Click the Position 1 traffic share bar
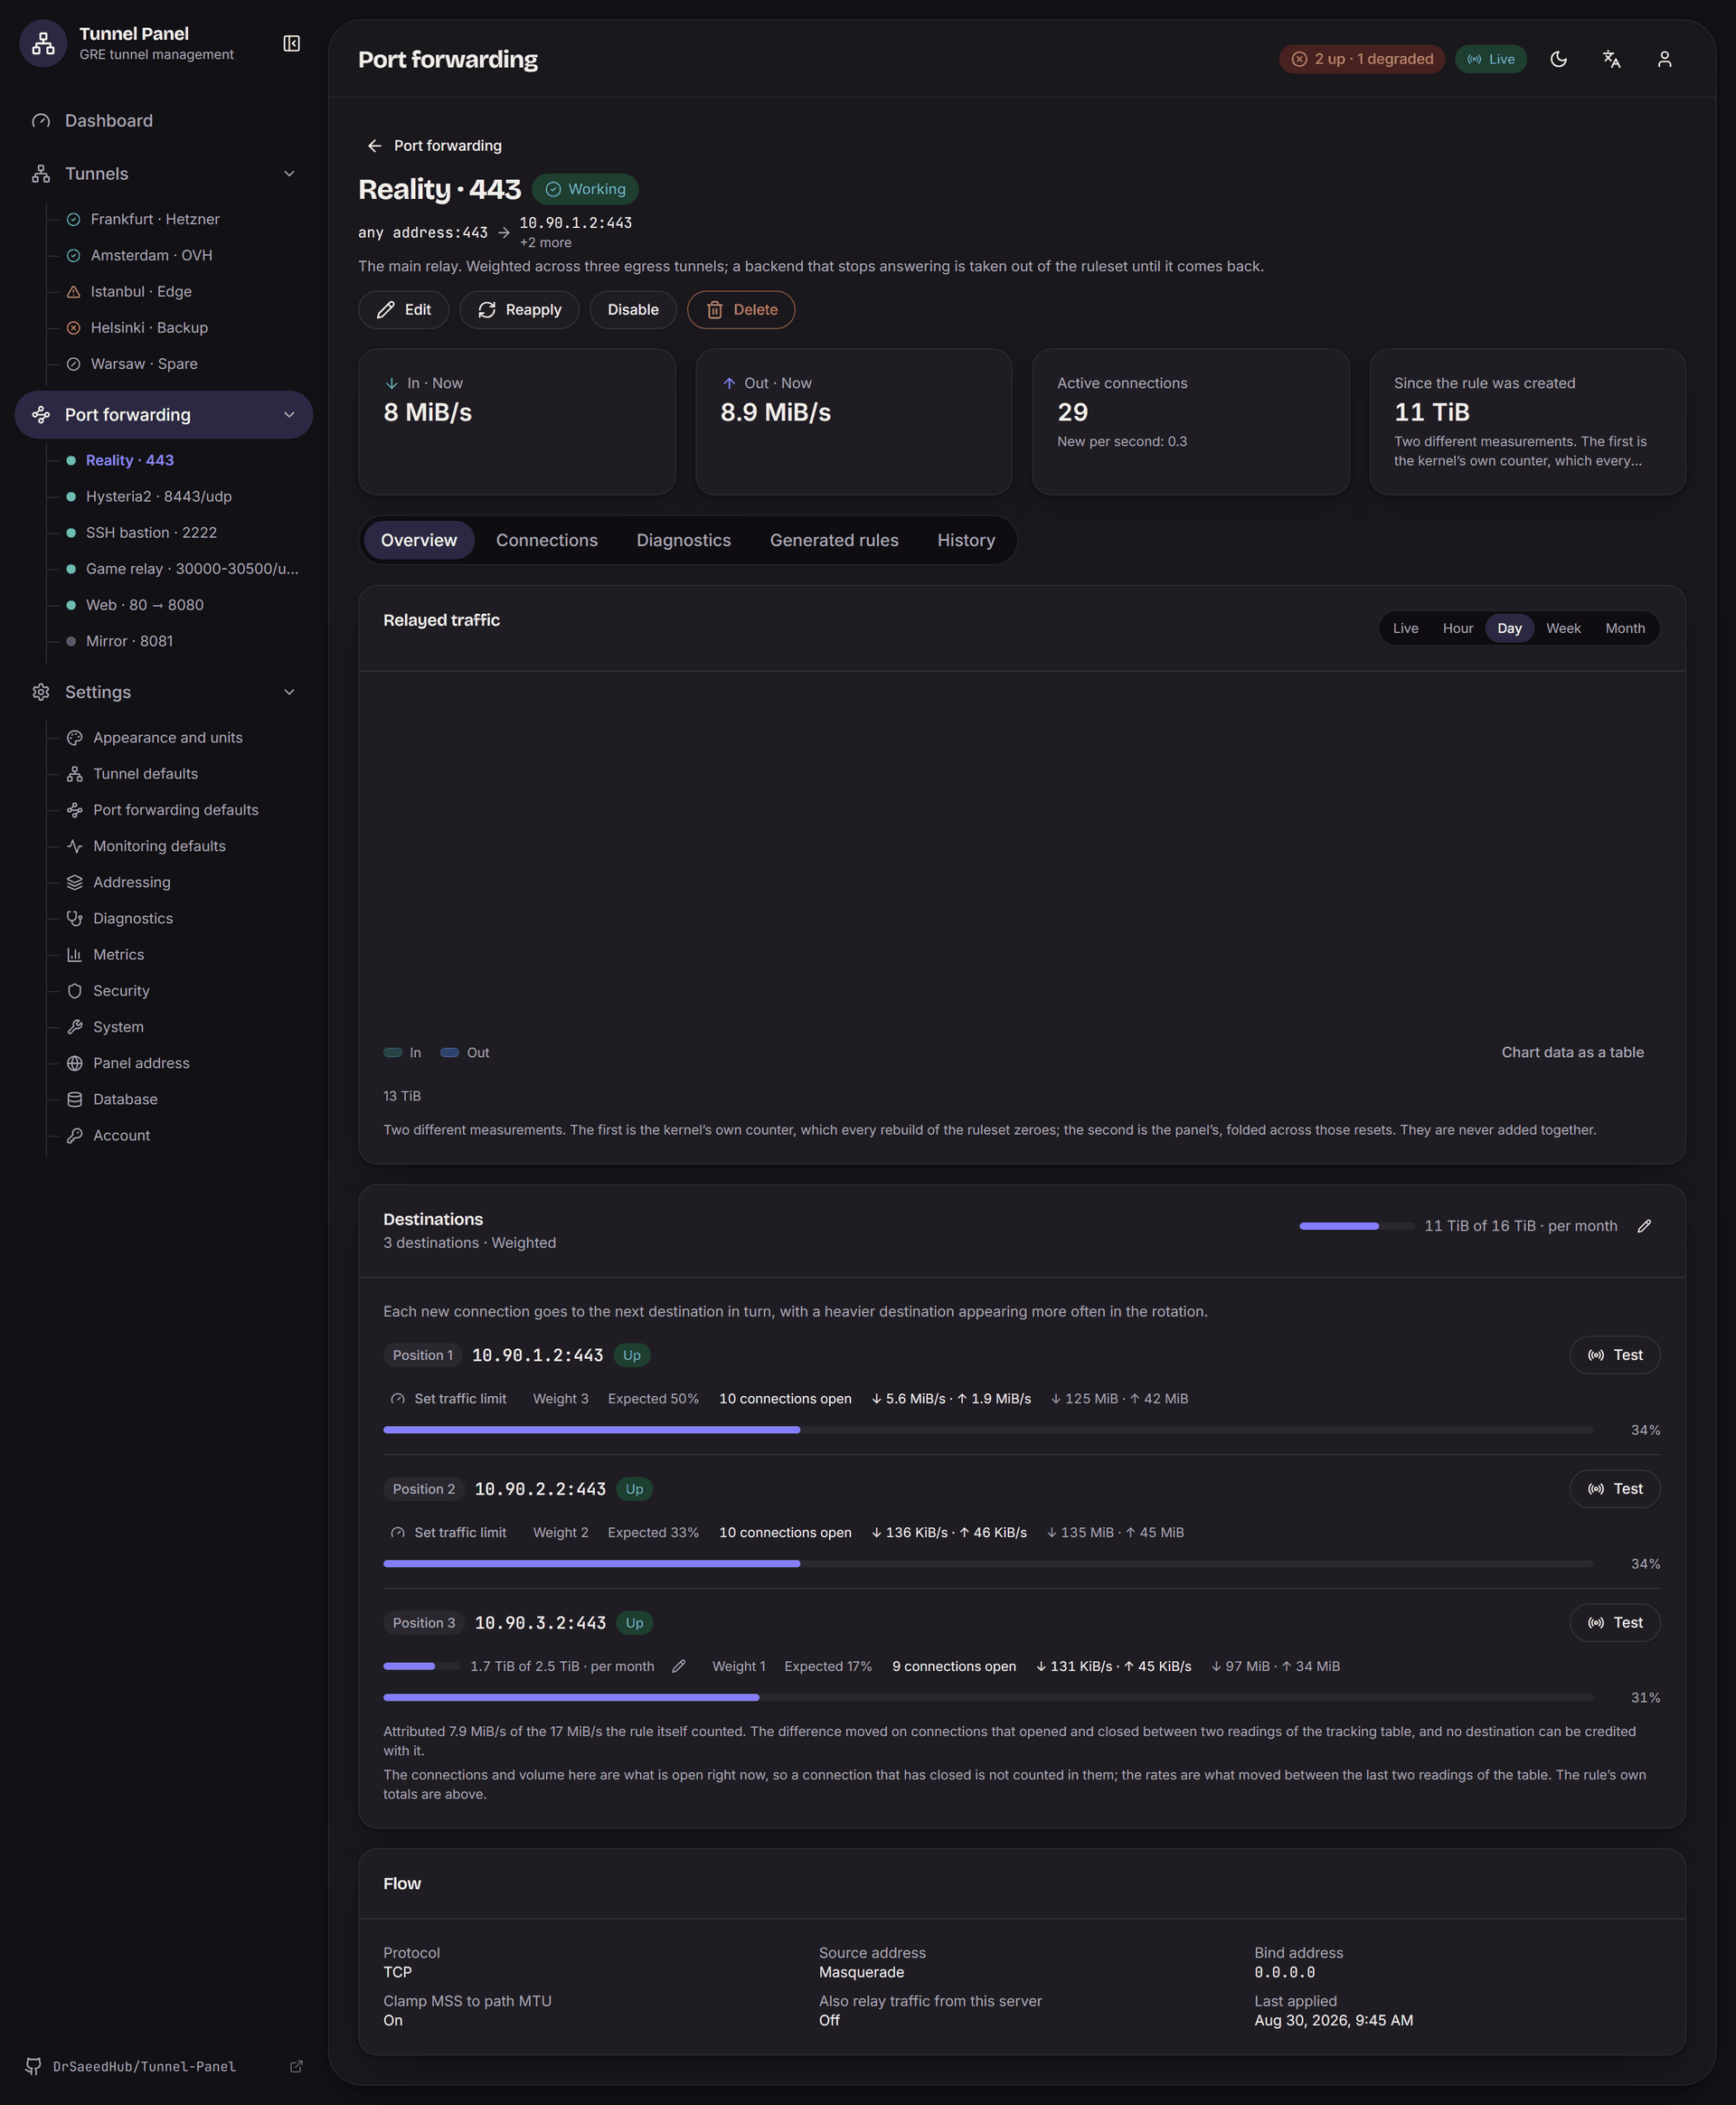1736x2105 pixels. click(987, 1430)
